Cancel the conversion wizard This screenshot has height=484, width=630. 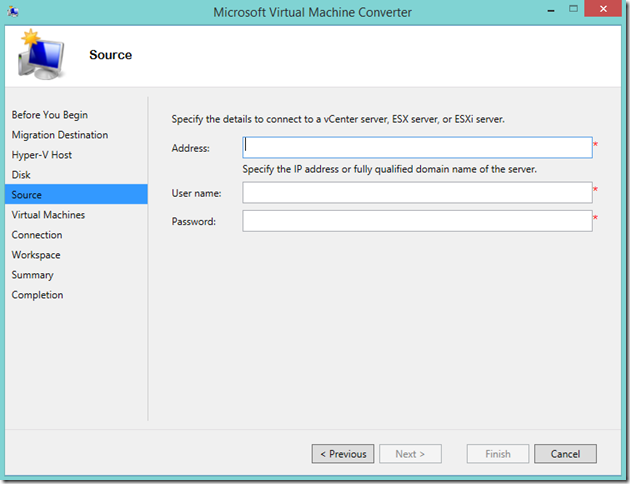565,454
